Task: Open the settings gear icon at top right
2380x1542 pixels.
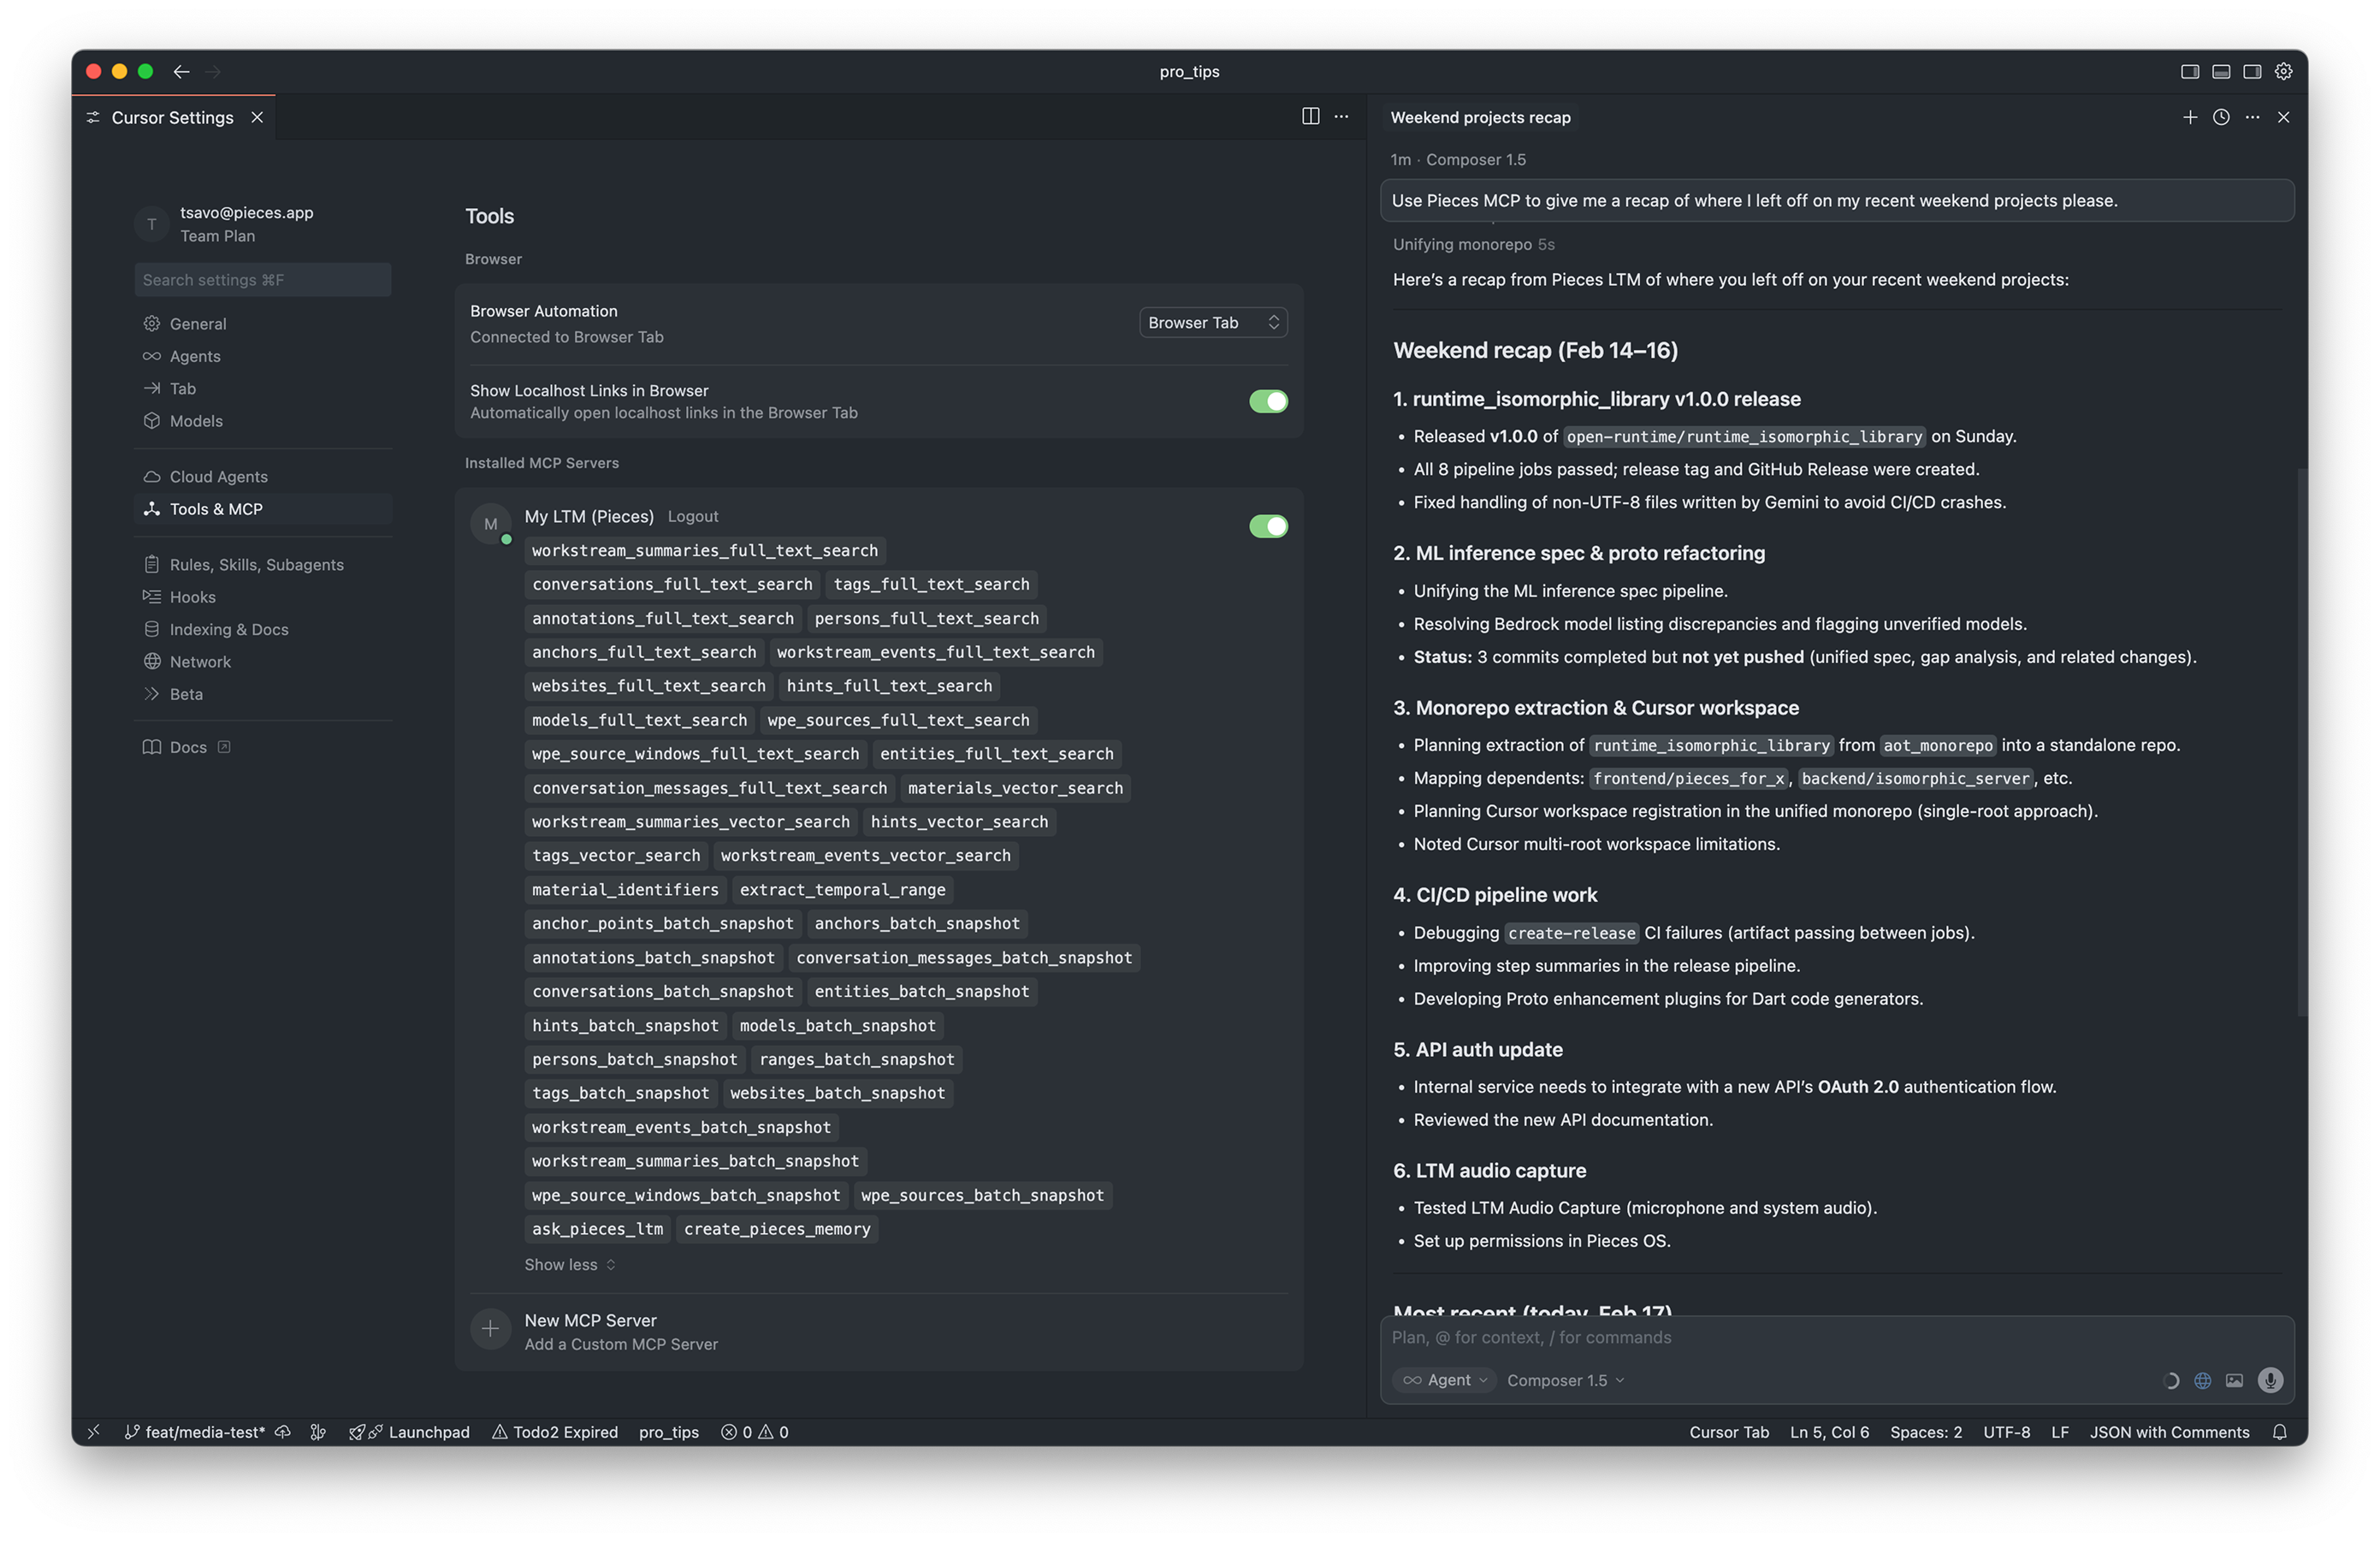Action: [x=2283, y=71]
